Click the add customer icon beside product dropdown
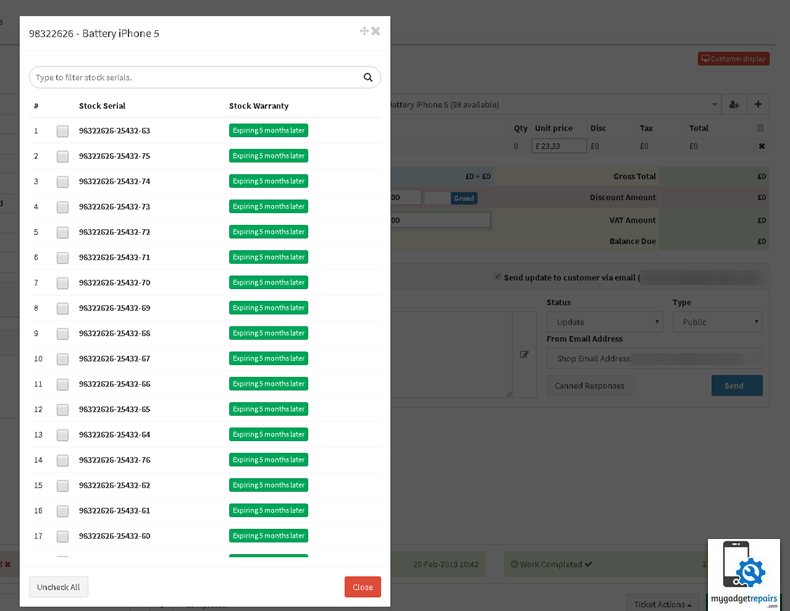This screenshot has width=790, height=611. [734, 104]
